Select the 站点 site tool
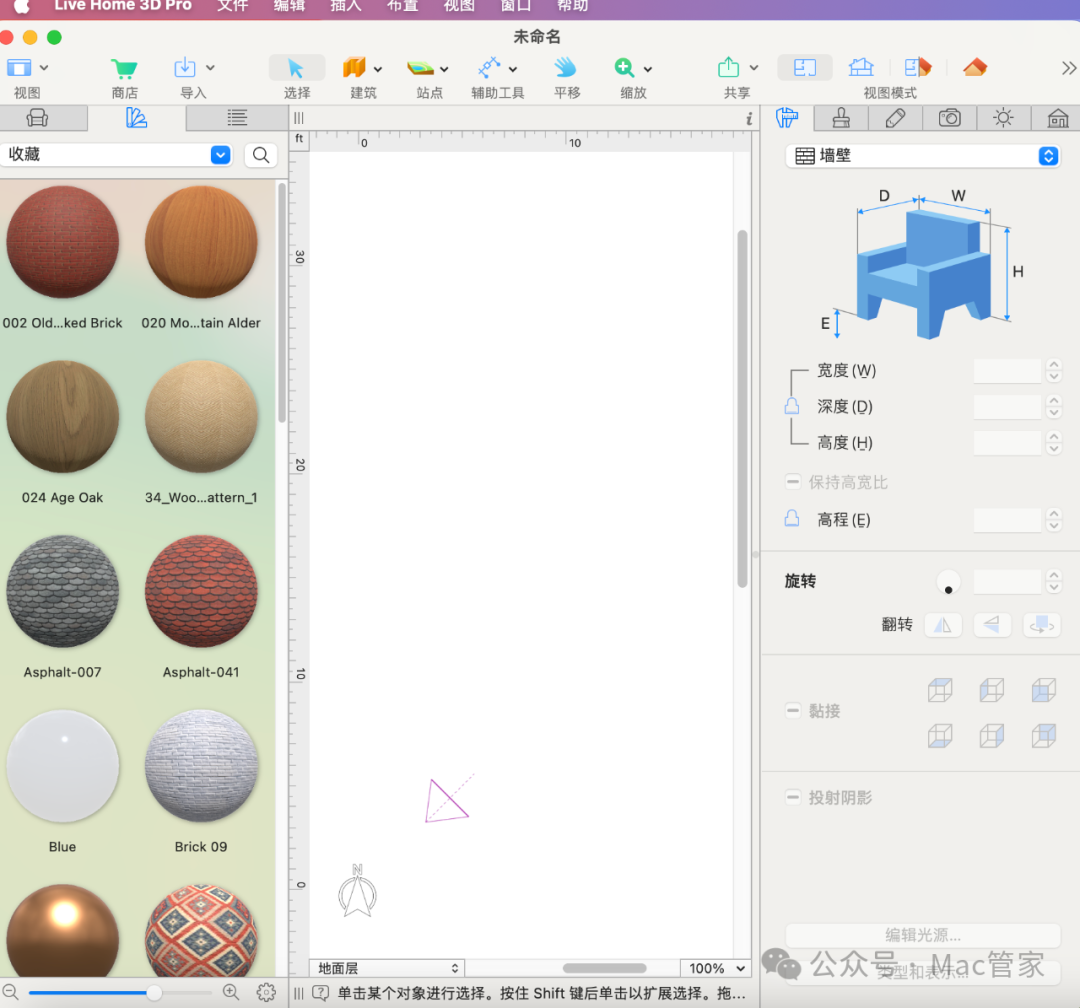 (x=420, y=68)
